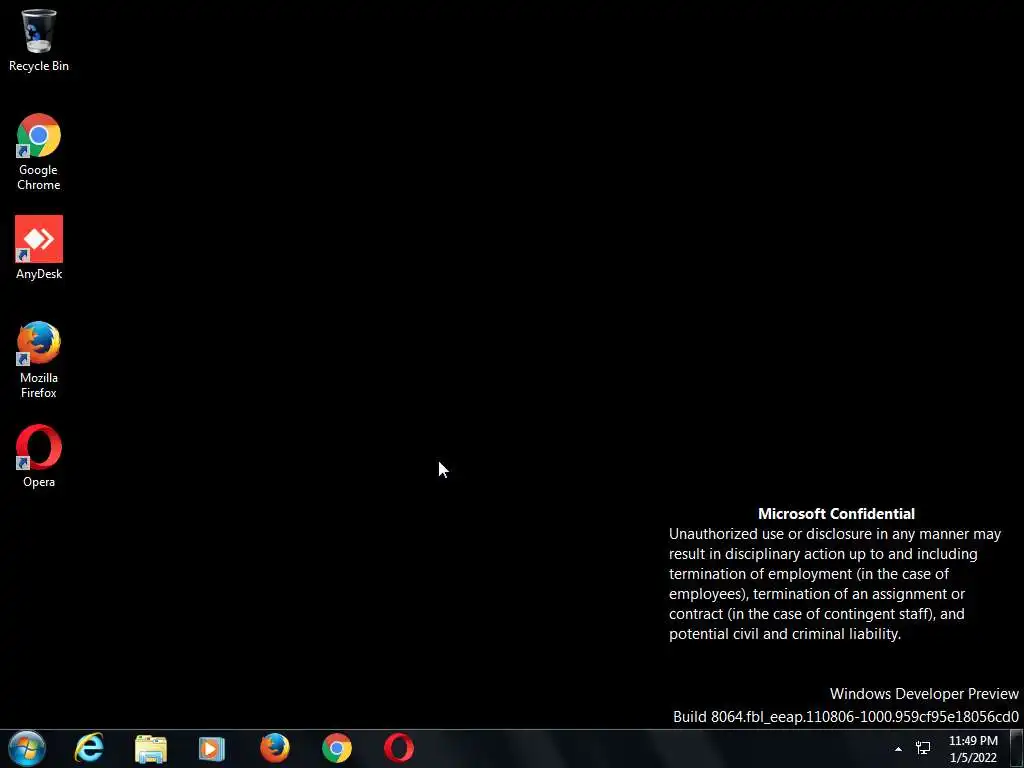Viewport: 1024px width, 768px height.
Task: Open the Windows Start orb
Action: coord(27,748)
